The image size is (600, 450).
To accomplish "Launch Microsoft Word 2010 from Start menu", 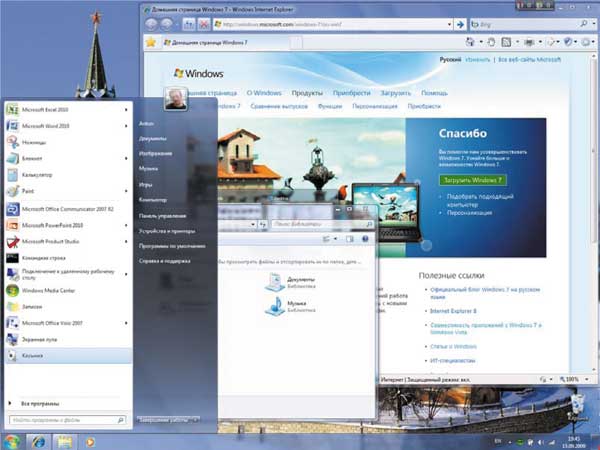I will (x=67, y=126).
